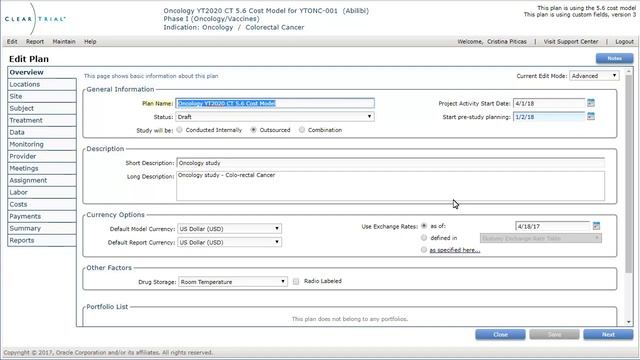Click Project Activity Start Date field
This screenshot has width=640, height=360.
pyautogui.click(x=549, y=103)
